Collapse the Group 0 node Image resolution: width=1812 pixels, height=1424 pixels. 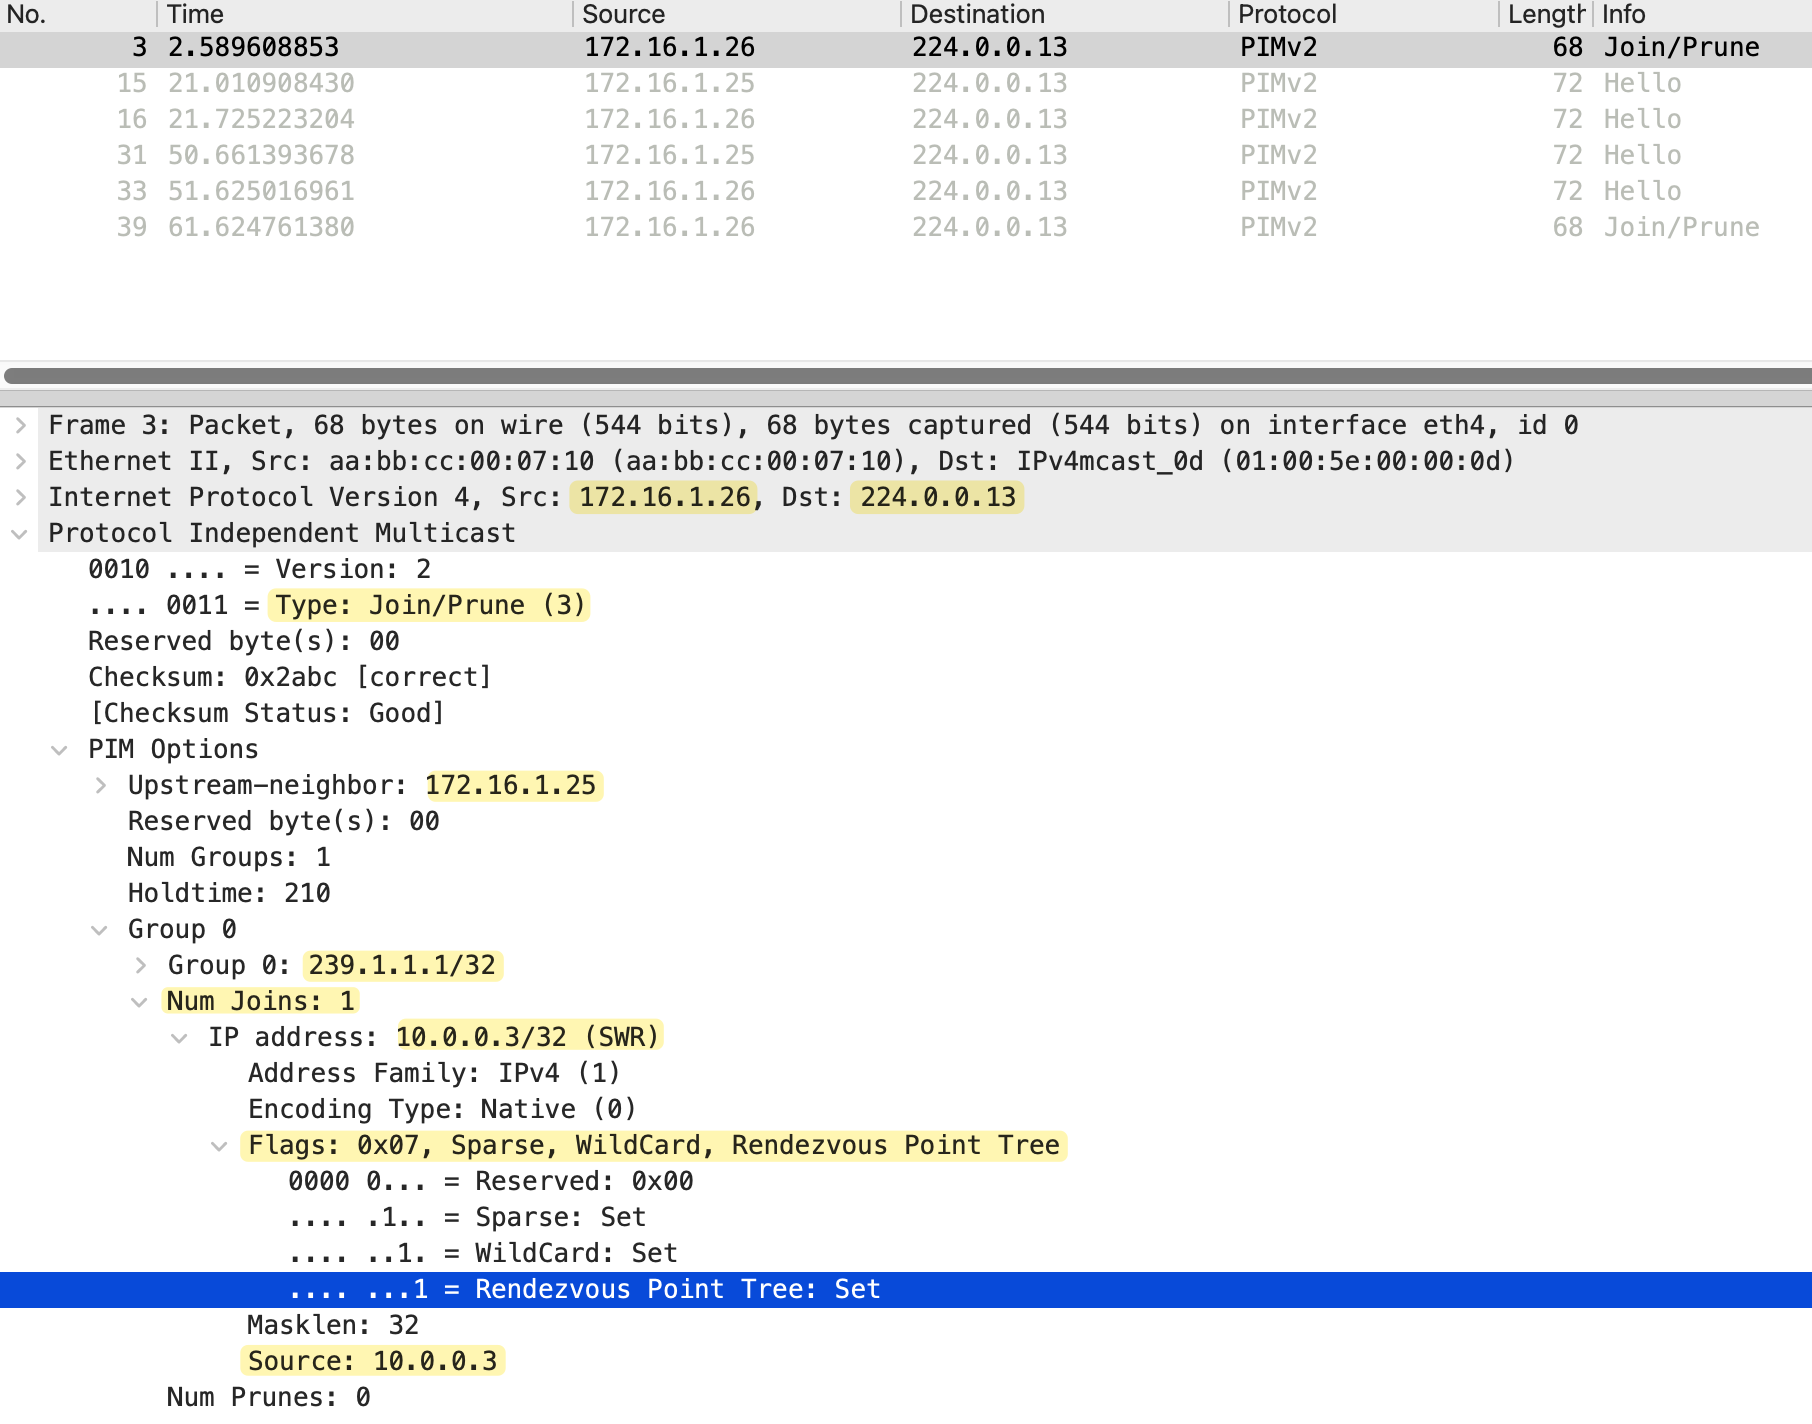click(100, 930)
